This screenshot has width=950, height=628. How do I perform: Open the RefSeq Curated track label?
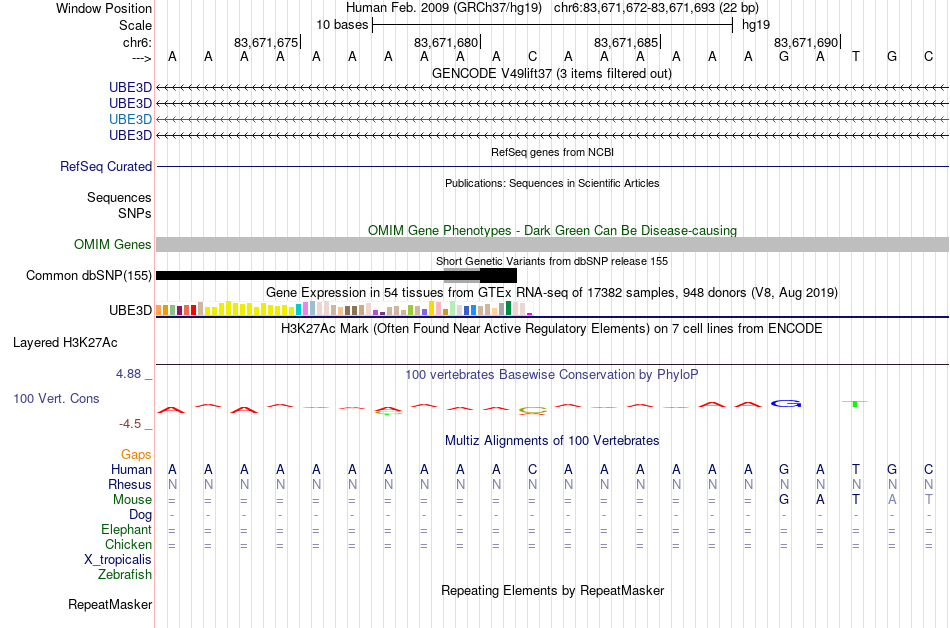106,167
